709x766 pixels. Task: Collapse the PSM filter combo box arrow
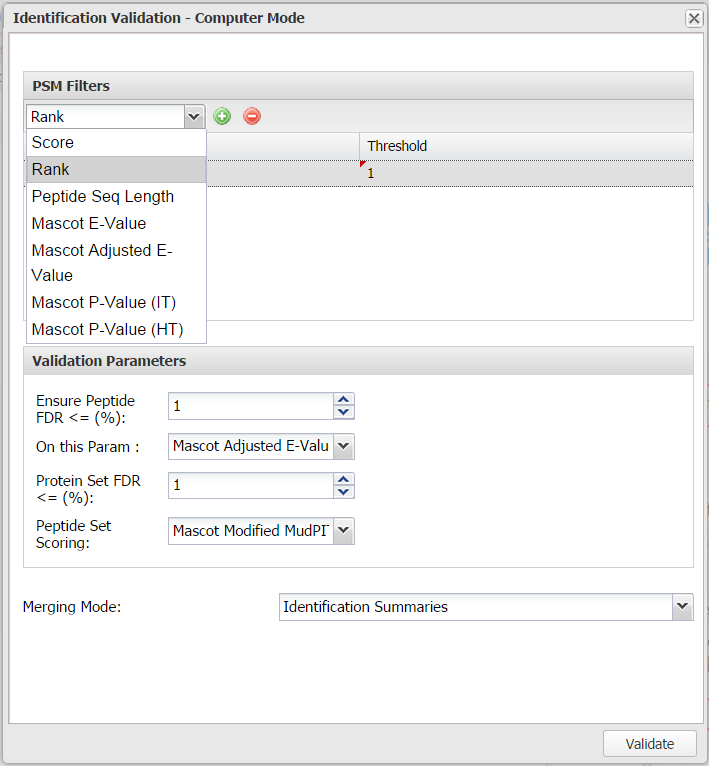click(x=194, y=117)
